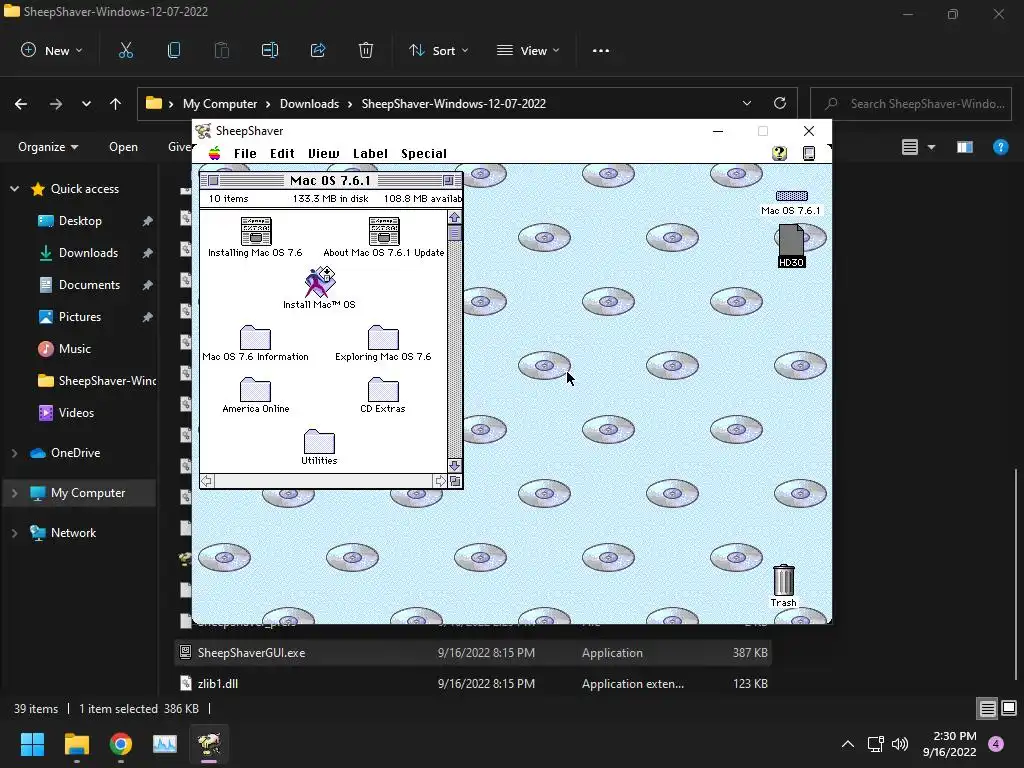Go back in Explorer navigation
This screenshot has height=768, width=1024.
click(x=21, y=104)
